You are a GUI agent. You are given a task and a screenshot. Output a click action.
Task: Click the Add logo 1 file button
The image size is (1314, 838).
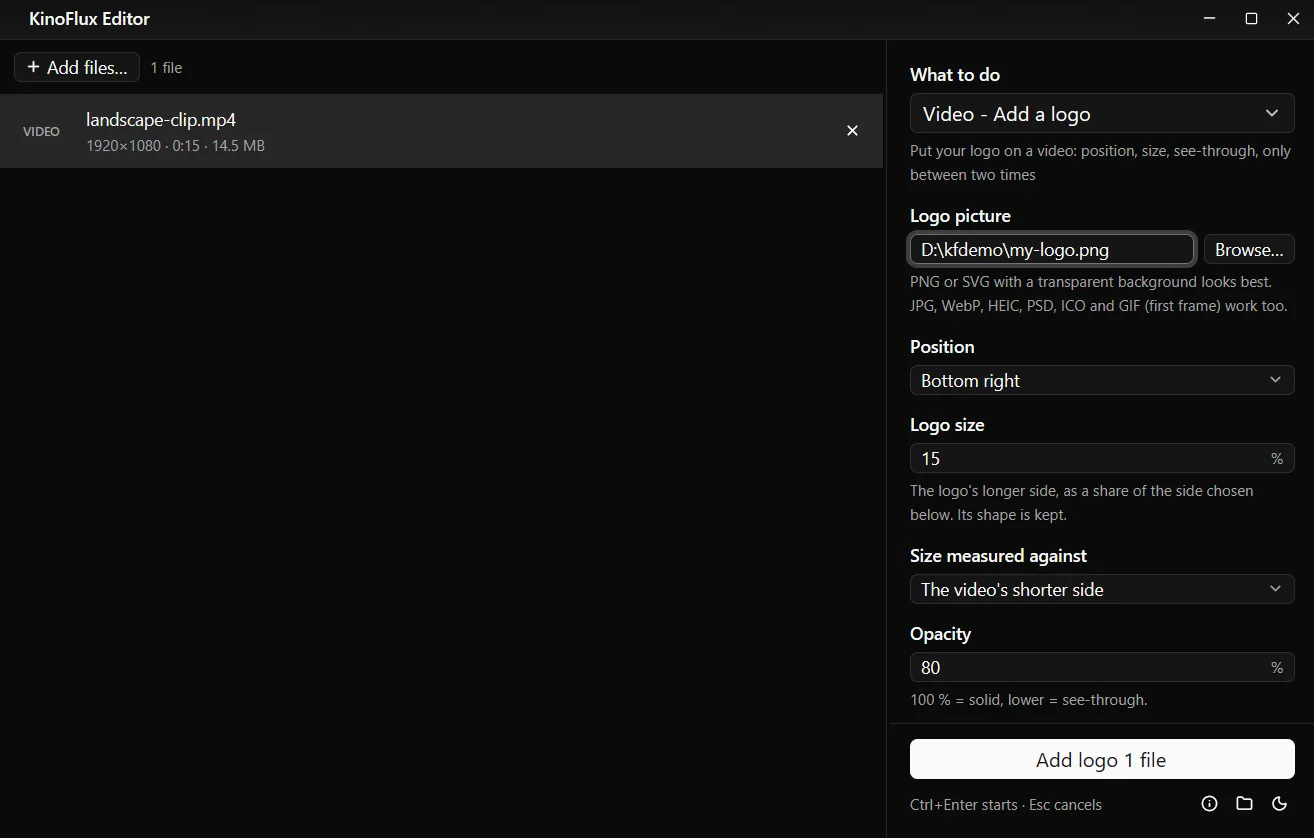click(x=1102, y=759)
